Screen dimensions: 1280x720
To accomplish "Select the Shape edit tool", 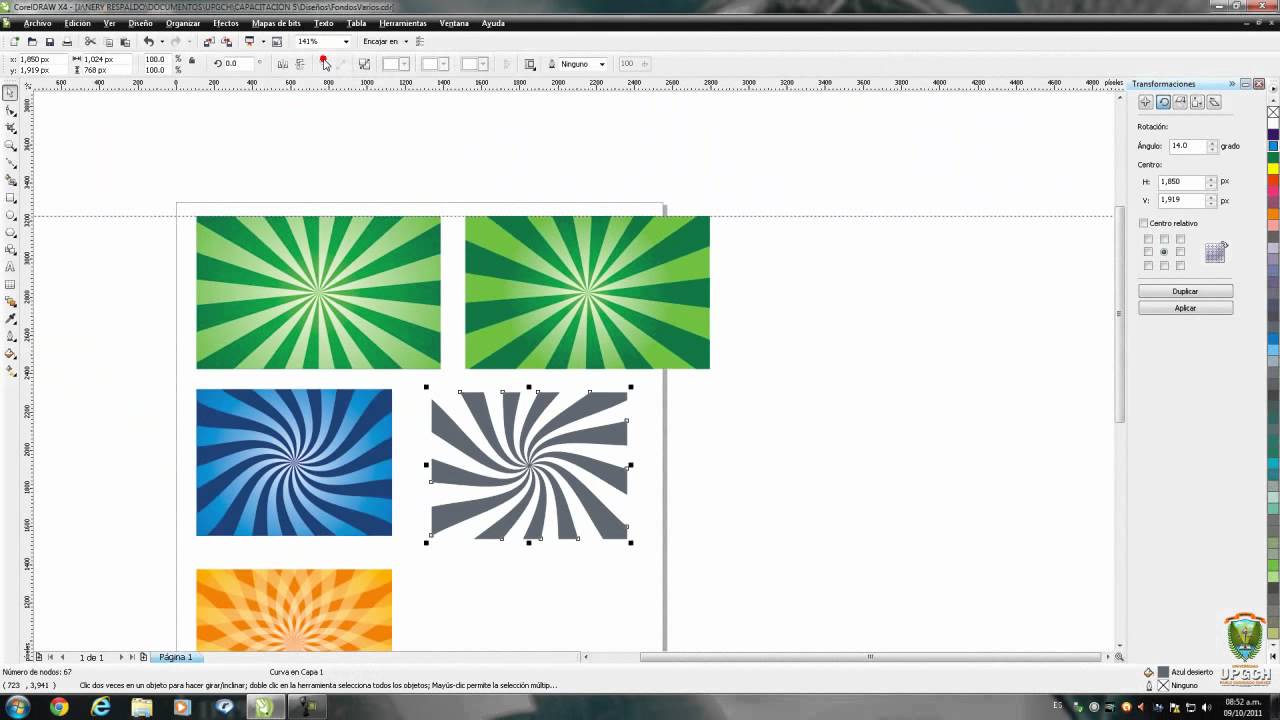I will [x=11, y=111].
